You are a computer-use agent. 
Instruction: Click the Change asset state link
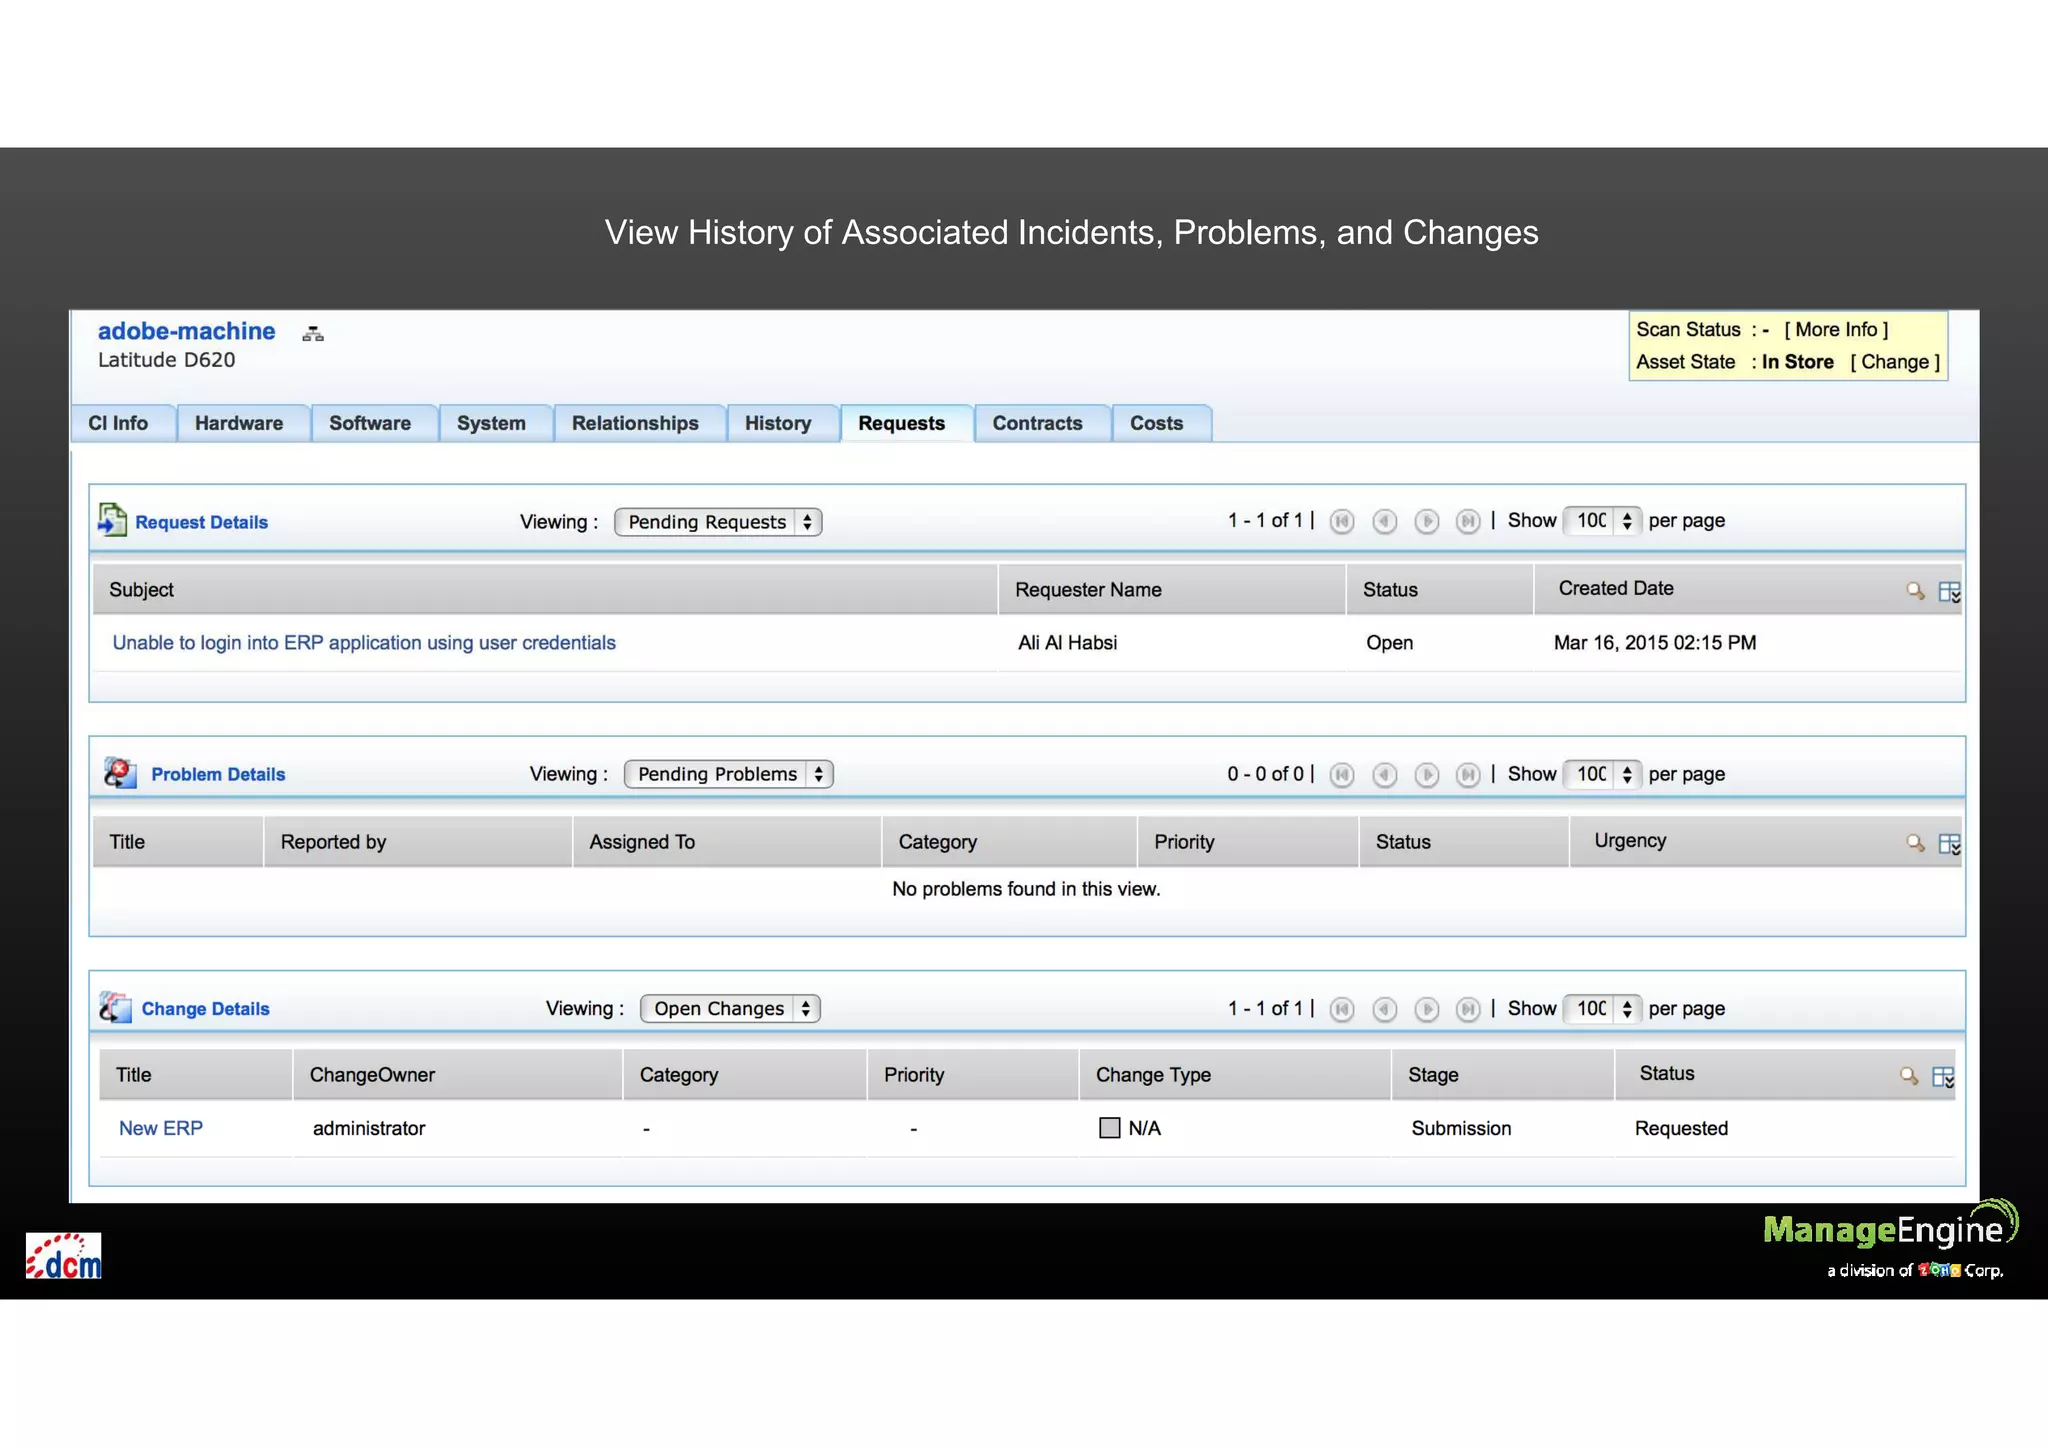(1895, 362)
